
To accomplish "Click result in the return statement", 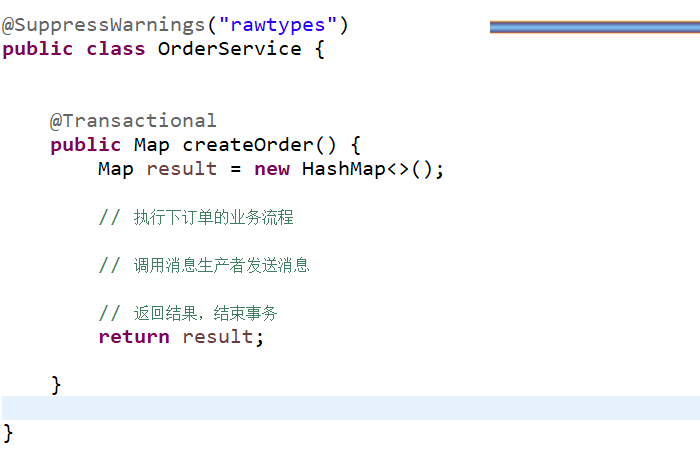I will click(x=217, y=337).
